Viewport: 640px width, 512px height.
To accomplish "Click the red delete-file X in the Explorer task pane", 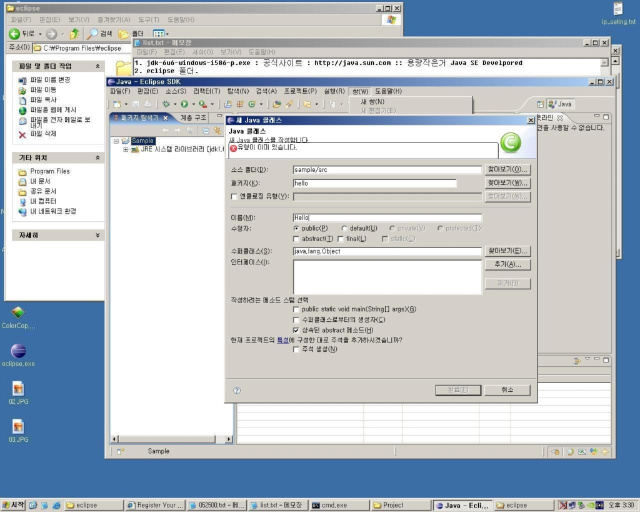I will tap(22, 134).
